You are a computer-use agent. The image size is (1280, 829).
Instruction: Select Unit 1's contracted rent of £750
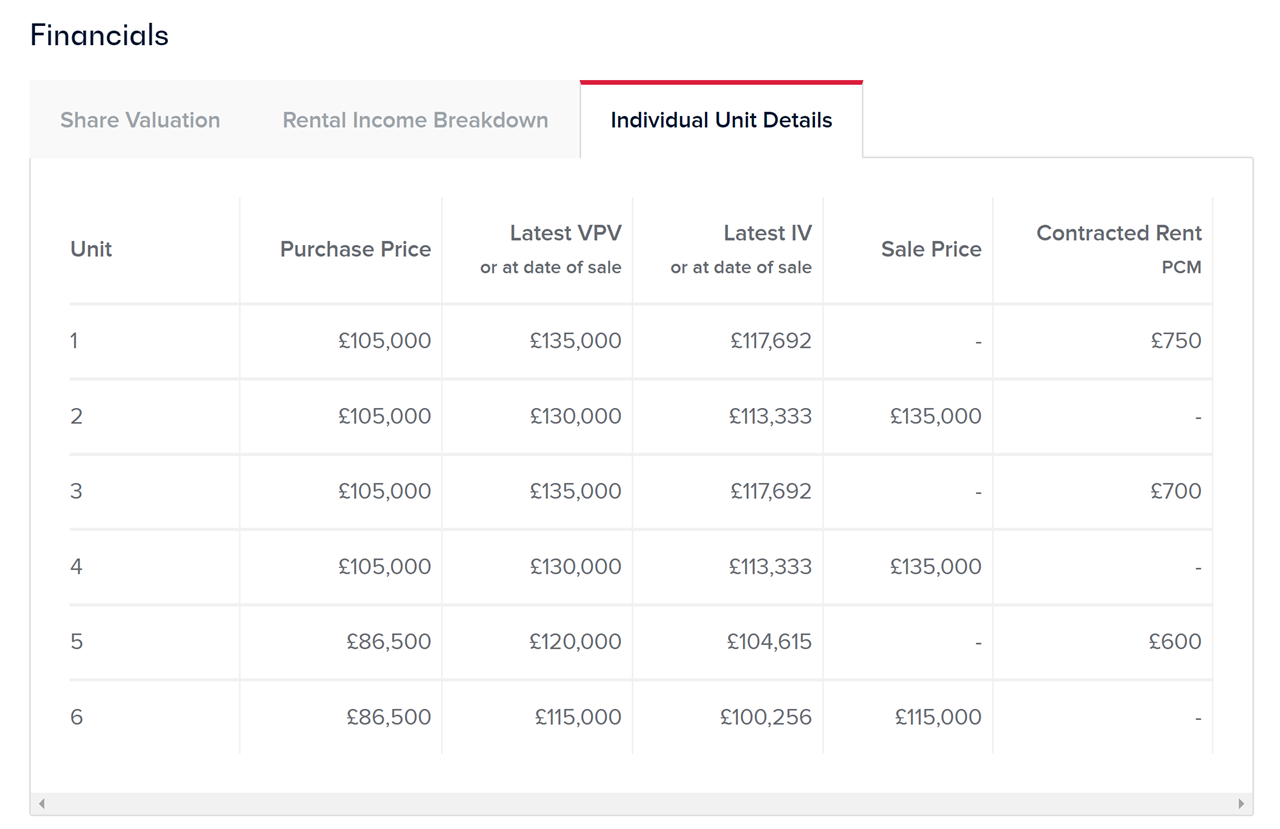pos(1176,341)
